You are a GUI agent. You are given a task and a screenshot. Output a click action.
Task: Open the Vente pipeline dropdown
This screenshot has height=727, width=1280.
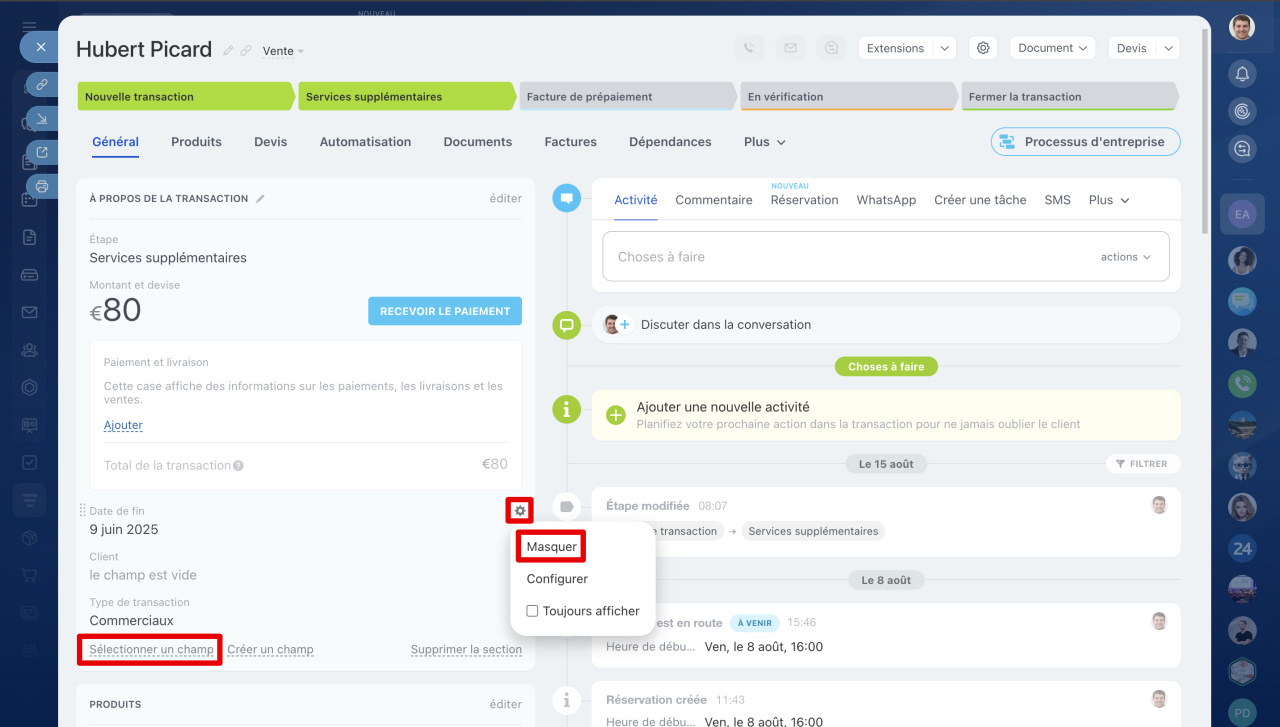[x=283, y=51]
